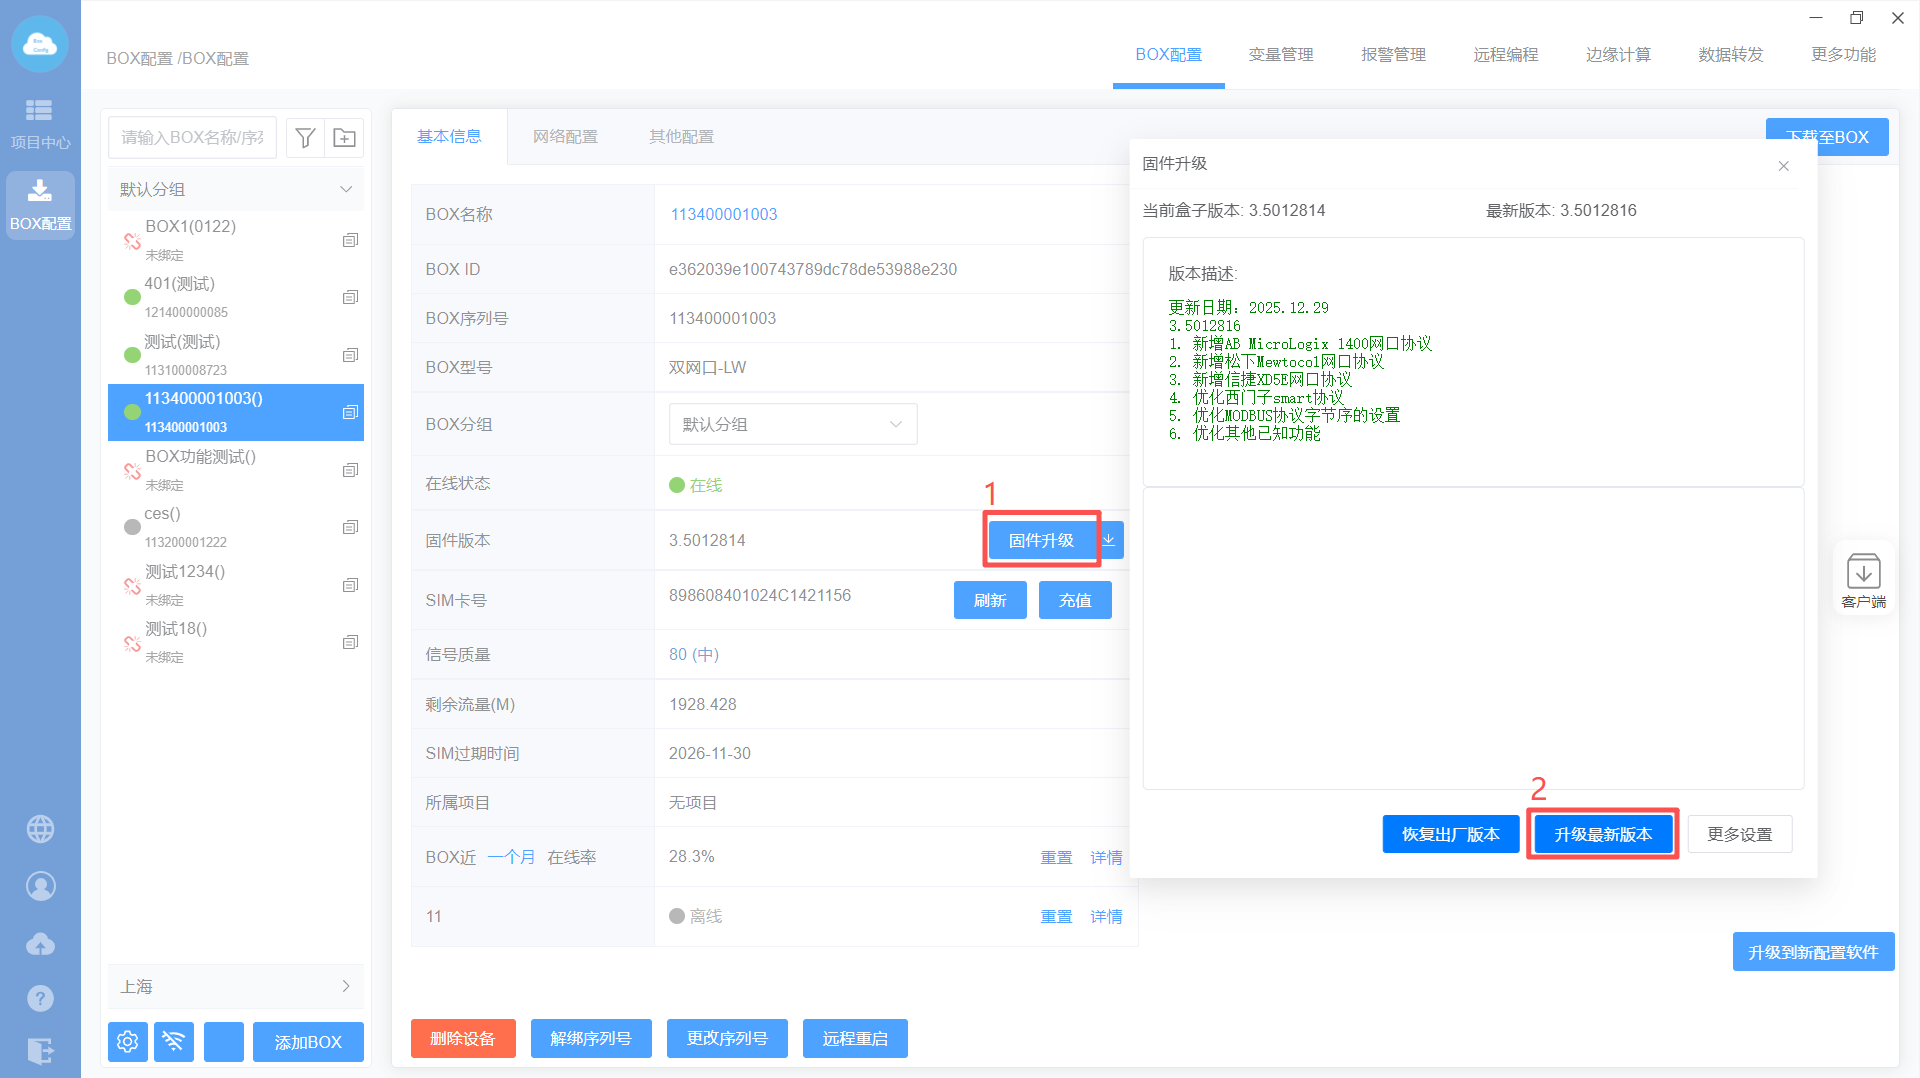Click copy icon beside 401(测试)
This screenshot has height=1078, width=1920.
pyautogui.click(x=350, y=297)
